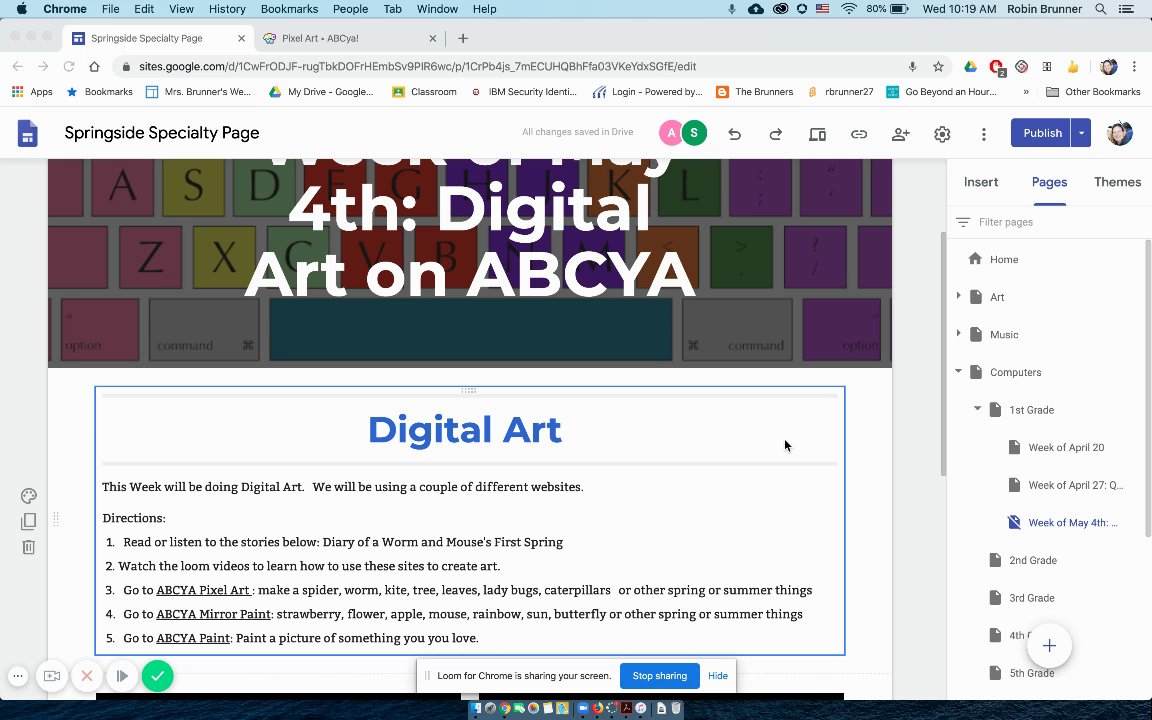Expand the Art page tree
The height and width of the screenshot is (720, 1152).
click(958, 295)
